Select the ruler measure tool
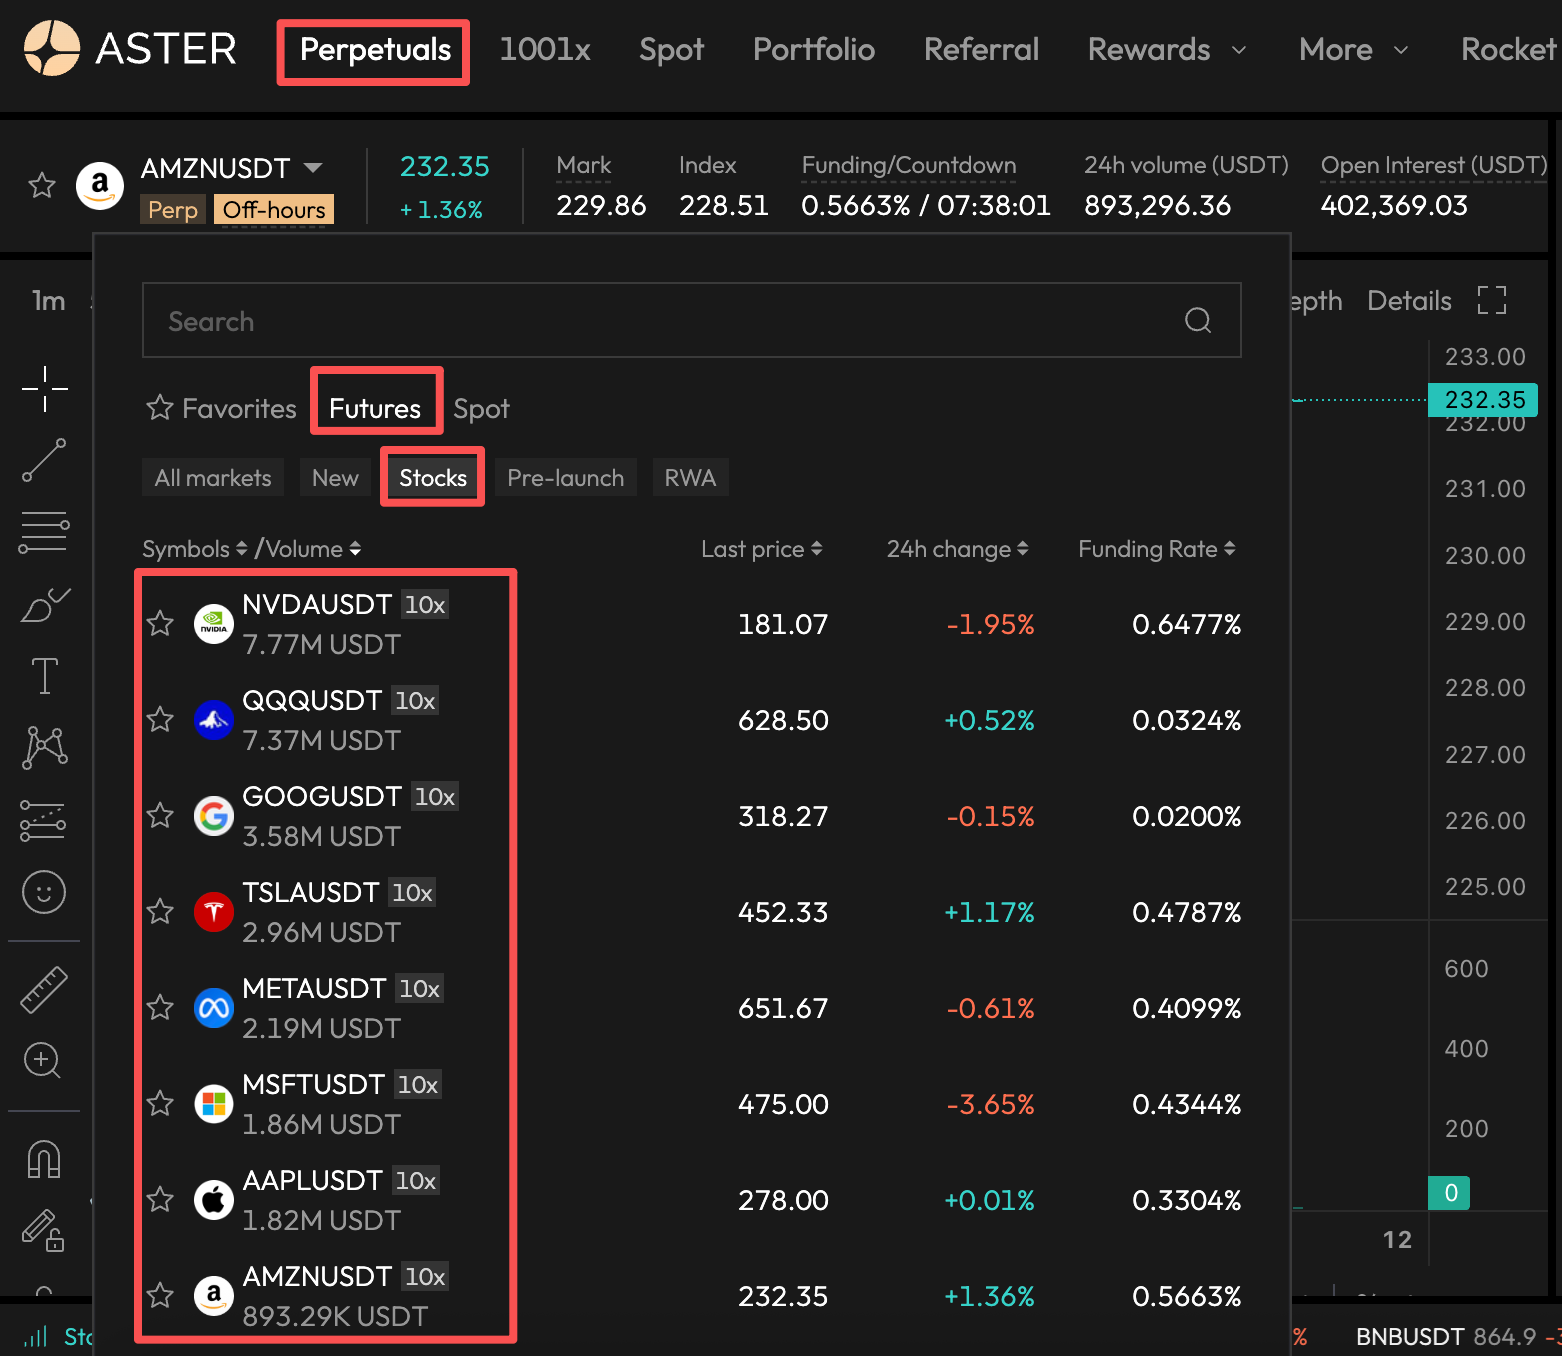1562x1356 pixels. 44,990
